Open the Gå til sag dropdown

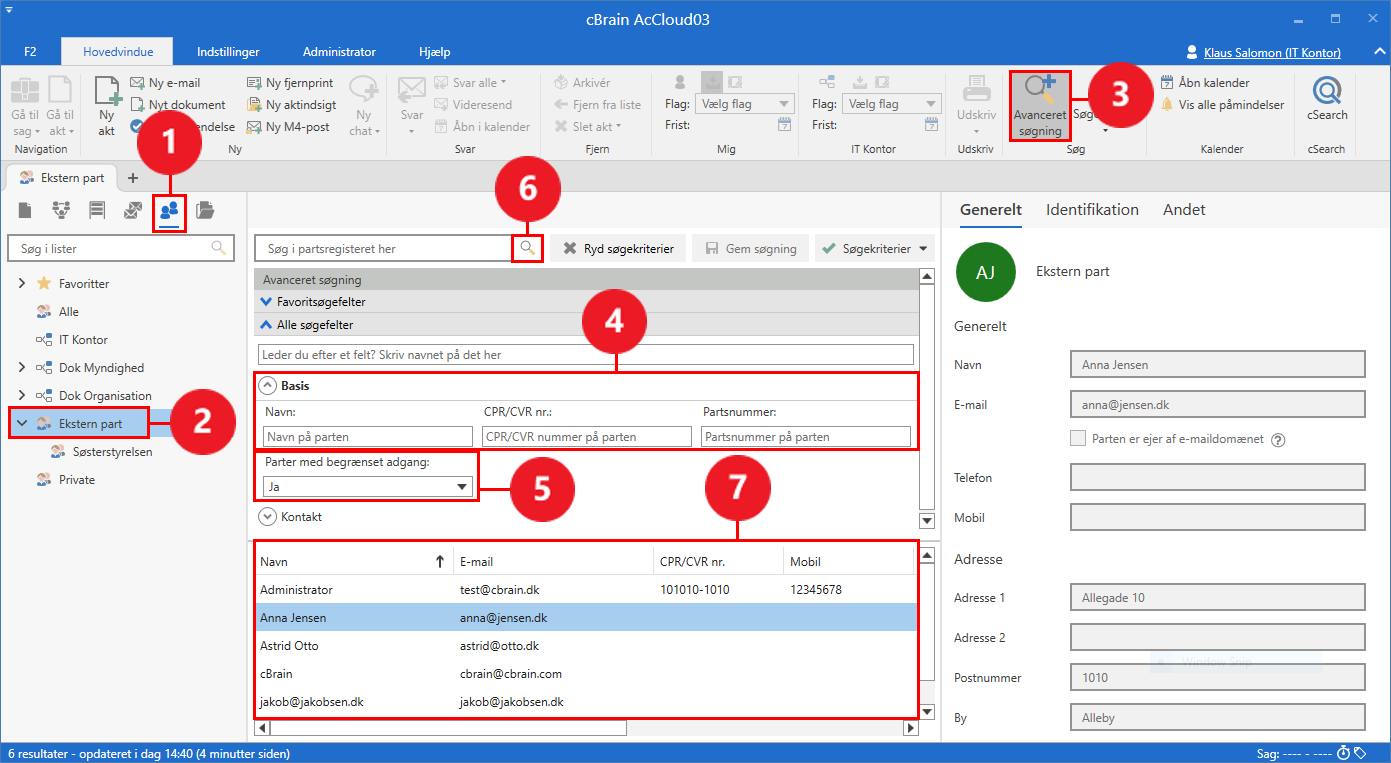pos(25,131)
